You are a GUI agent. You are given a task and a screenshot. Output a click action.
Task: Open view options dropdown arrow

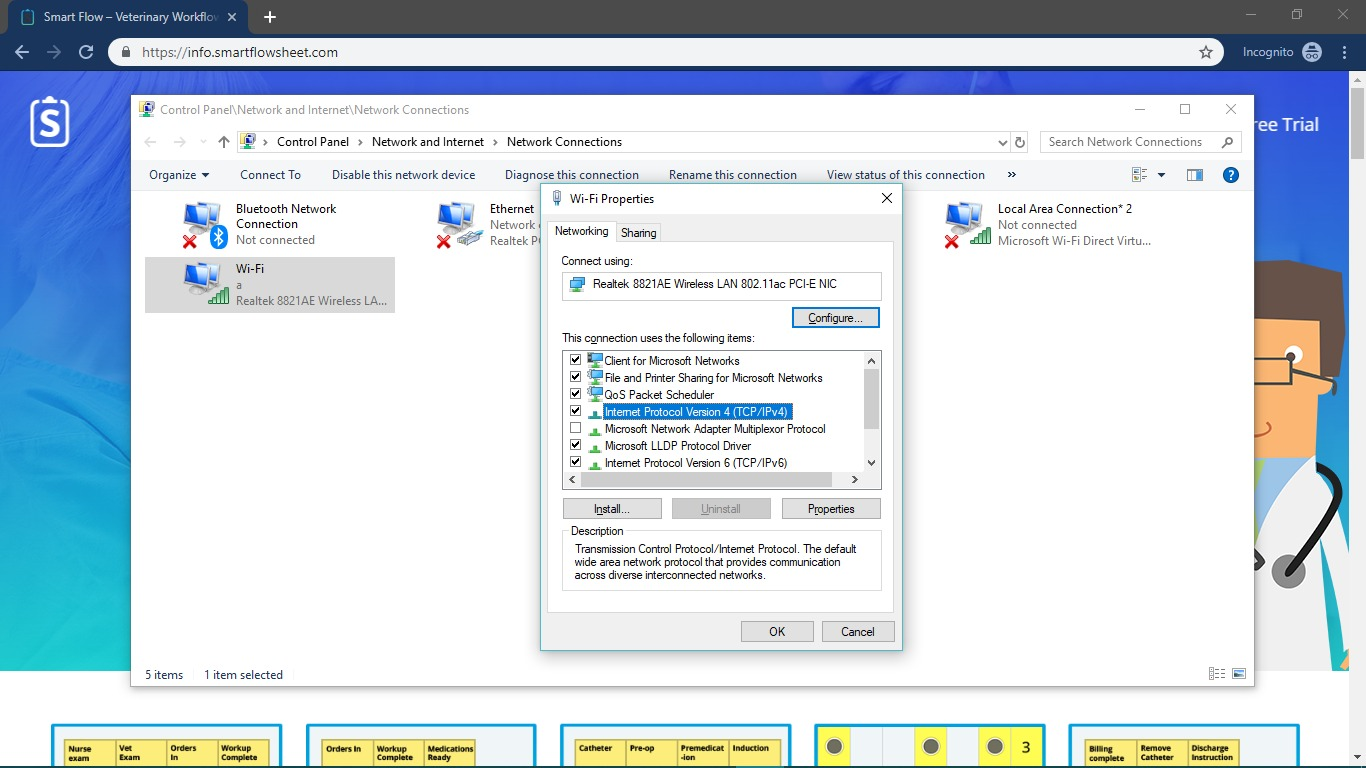1161,175
